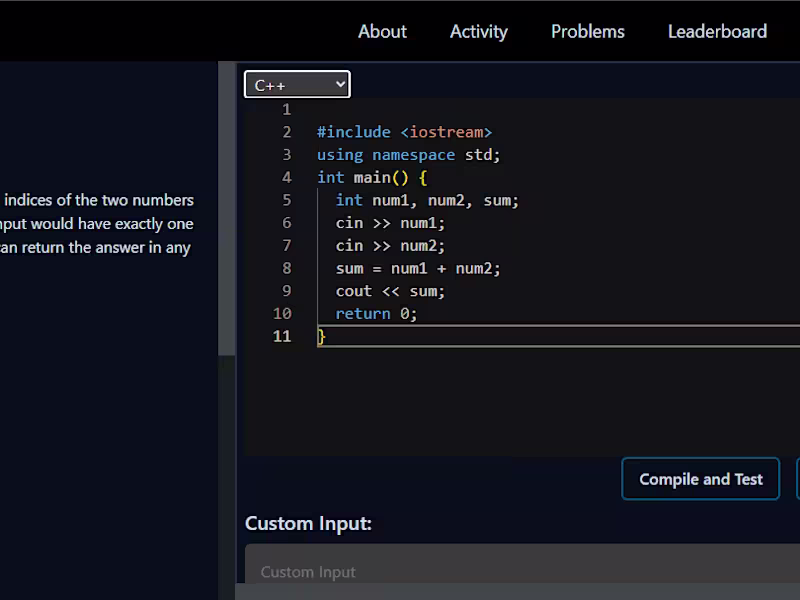800x600 pixels.
Task: Click line number 1 in the gutter
Action: [x=286, y=110]
